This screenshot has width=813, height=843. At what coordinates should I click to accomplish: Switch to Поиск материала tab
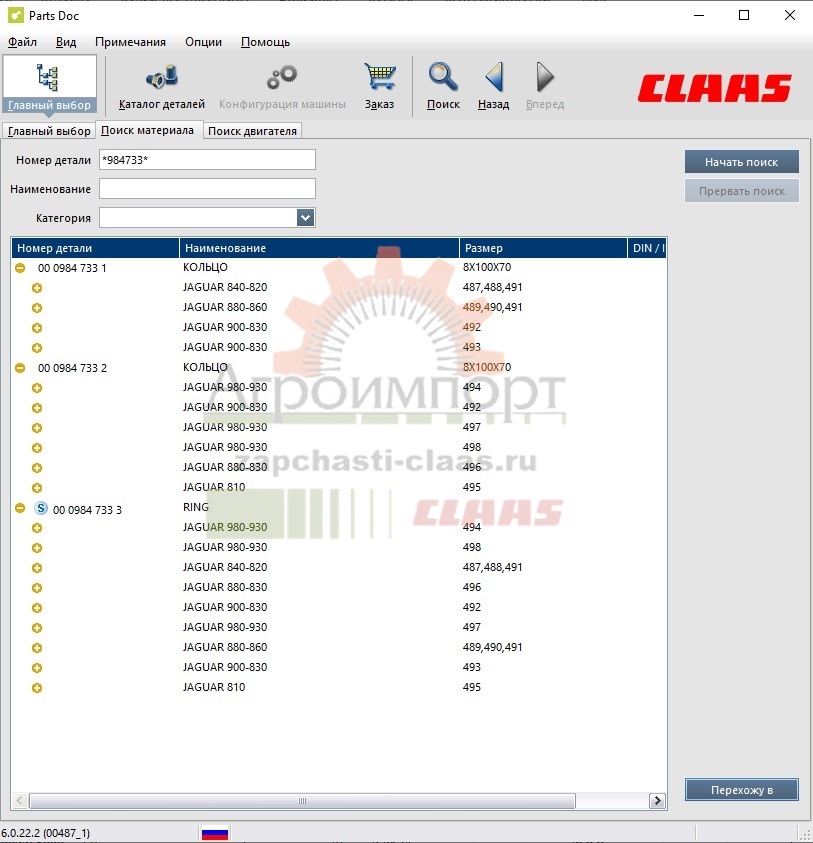click(147, 130)
